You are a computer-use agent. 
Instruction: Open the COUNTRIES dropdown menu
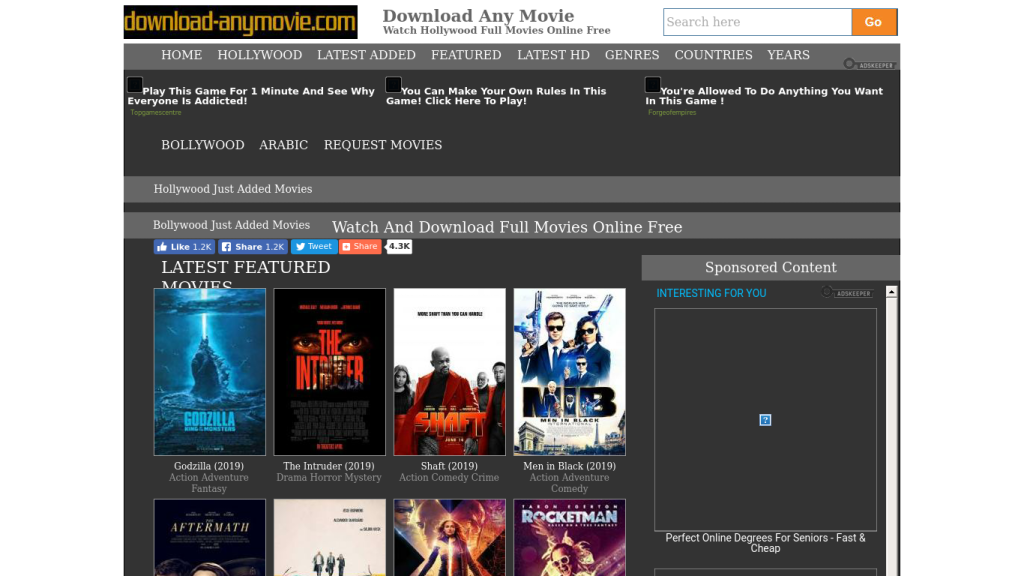coord(713,55)
